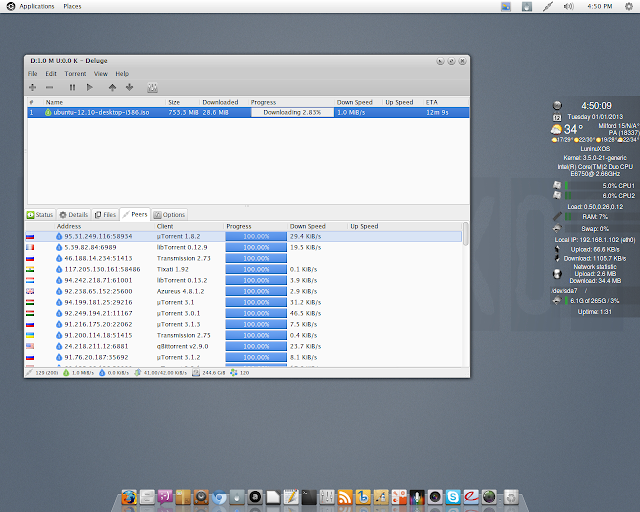Open the audio mixer sliders dock icon
Viewport: 640px width, 512px height.
(x=327, y=497)
